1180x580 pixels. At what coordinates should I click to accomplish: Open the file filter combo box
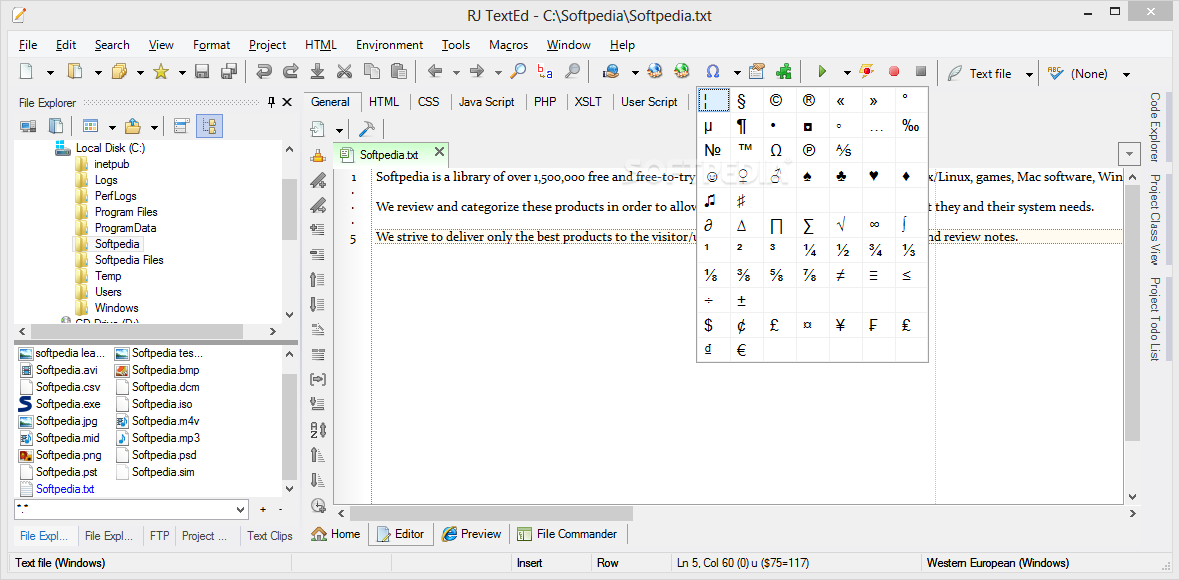coord(131,509)
